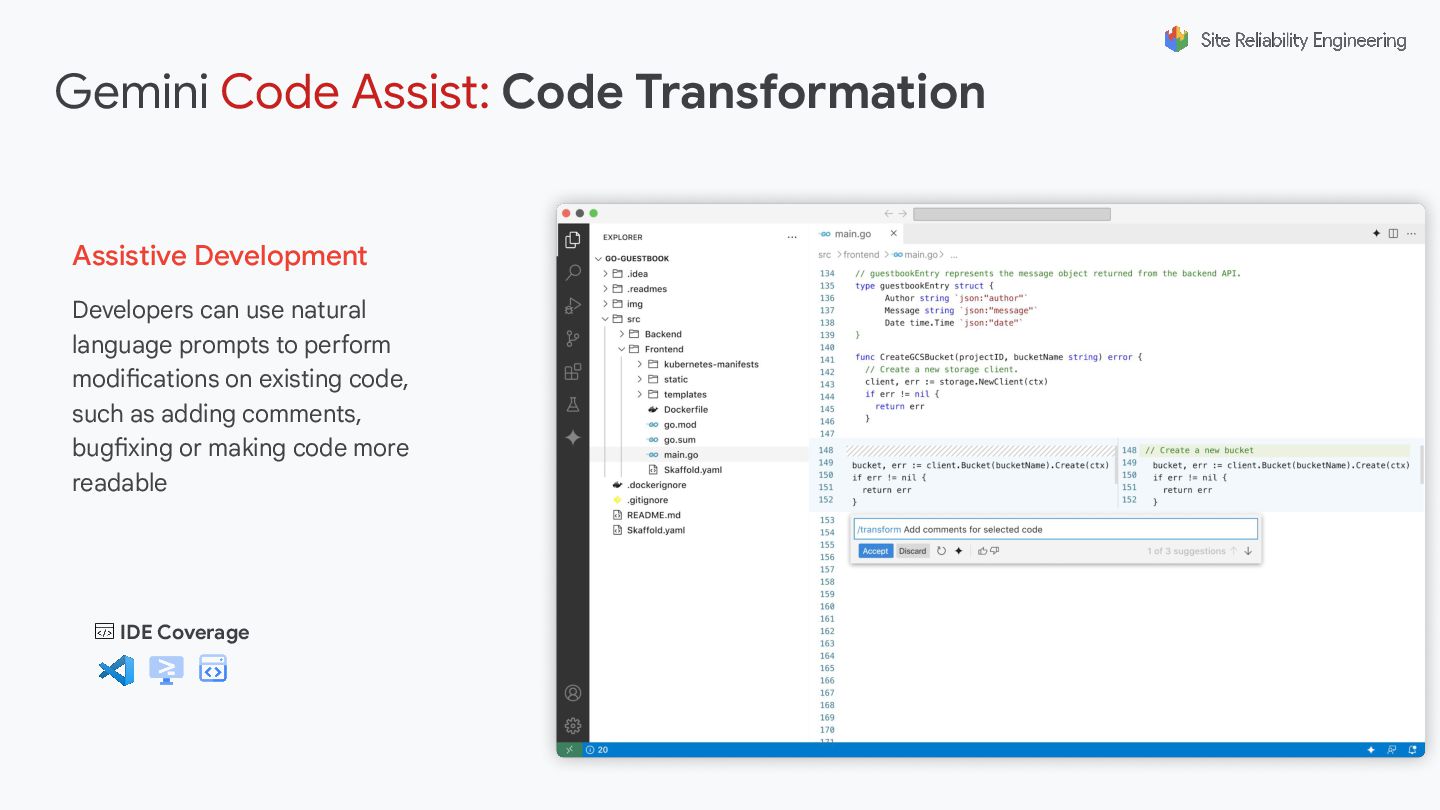
Task: Click src in the breadcrumb
Action: pyautogui.click(x=824, y=255)
